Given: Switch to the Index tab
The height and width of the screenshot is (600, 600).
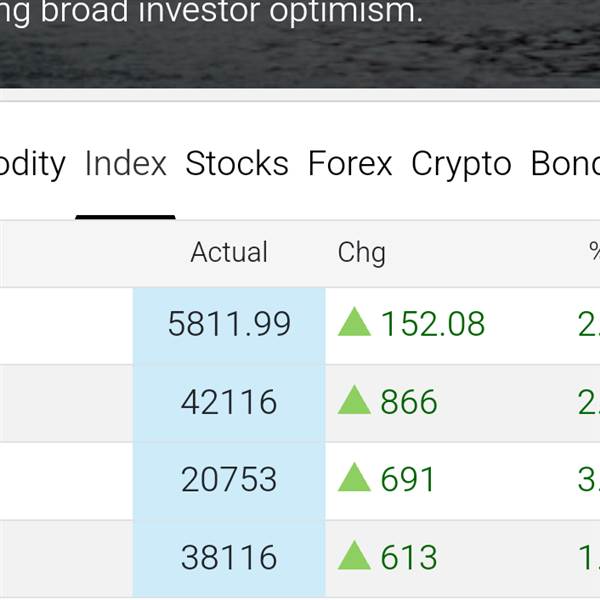Looking at the screenshot, I should (x=126, y=163).
